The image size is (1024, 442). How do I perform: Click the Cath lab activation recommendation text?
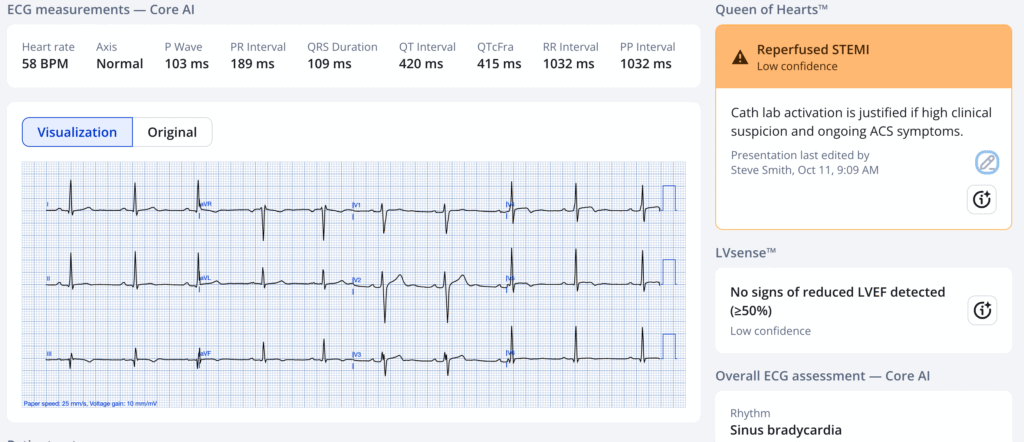coord(846,122)
